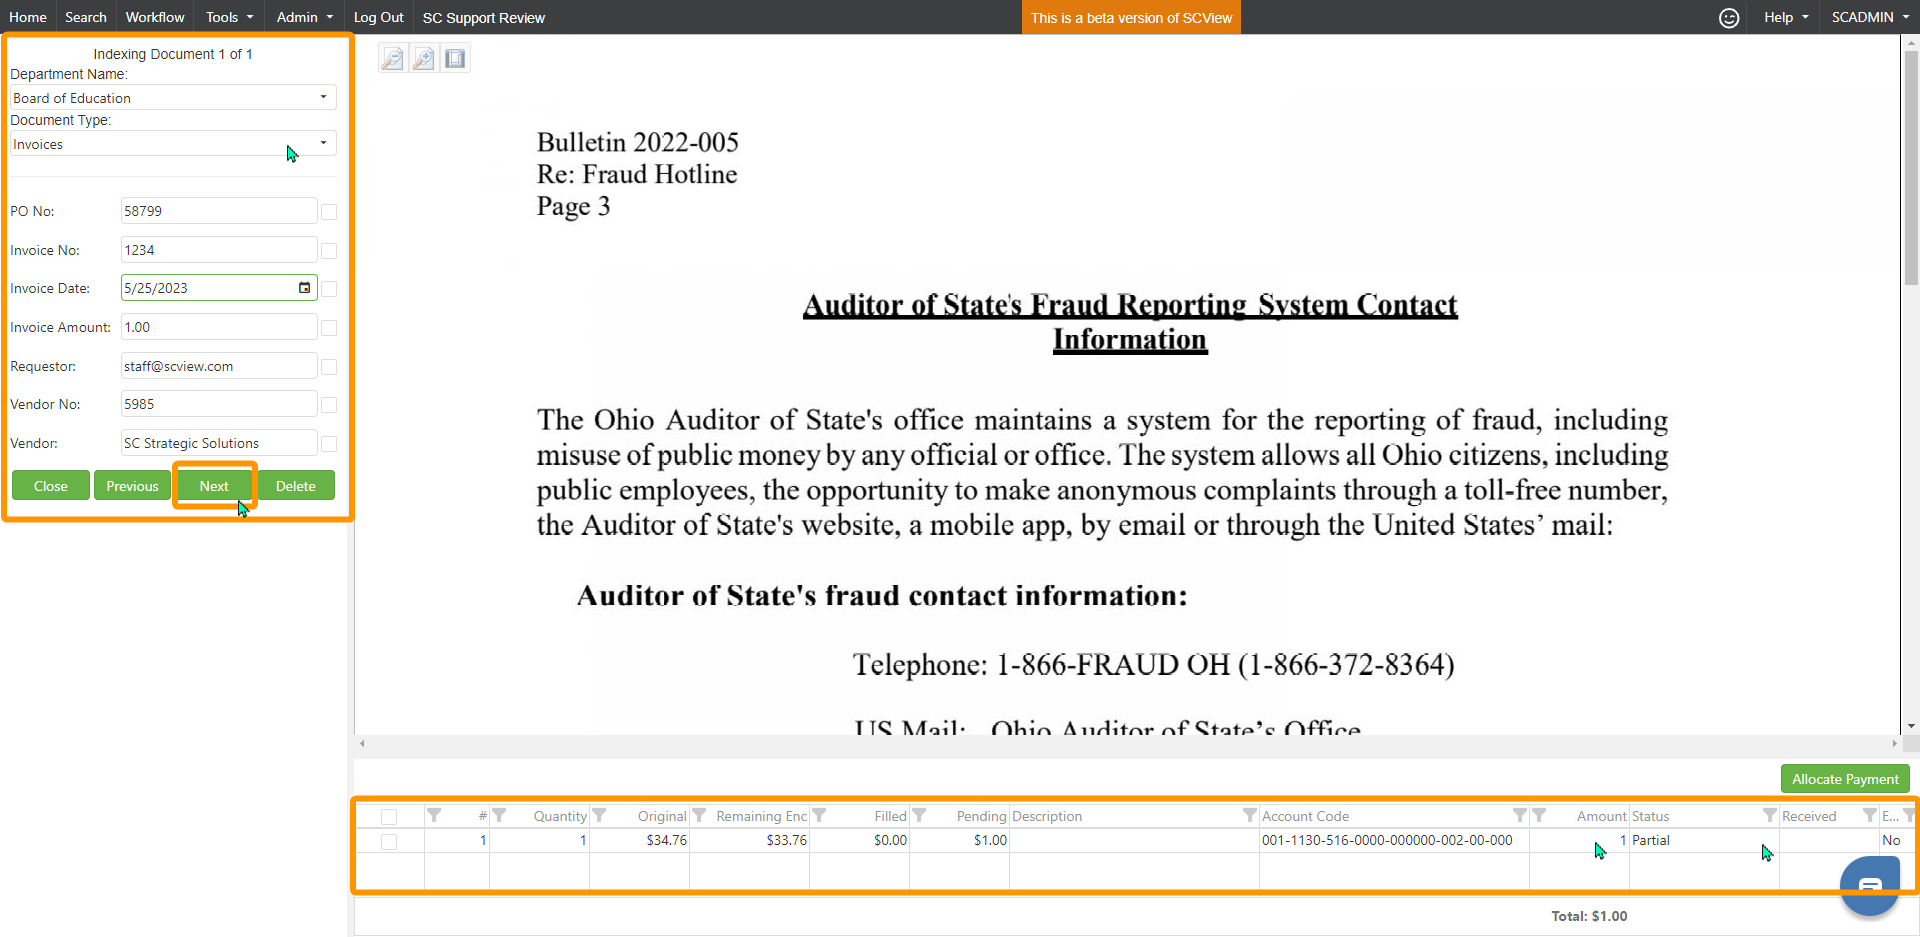Check the select-all box in grid header
The width and height of the screenshot is (1920, 937).
click(389, 817)
